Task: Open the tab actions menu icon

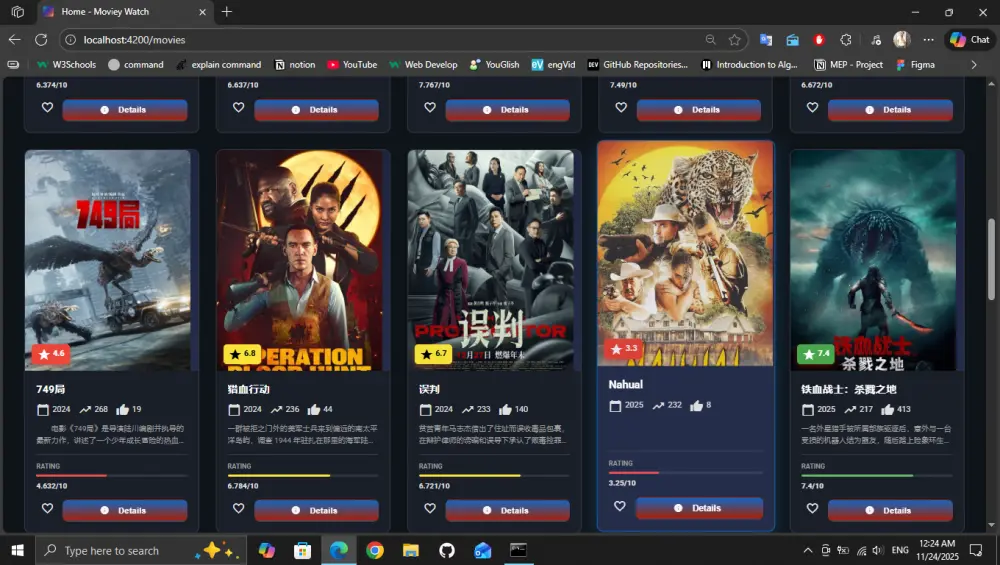Action: click(17, 11)
